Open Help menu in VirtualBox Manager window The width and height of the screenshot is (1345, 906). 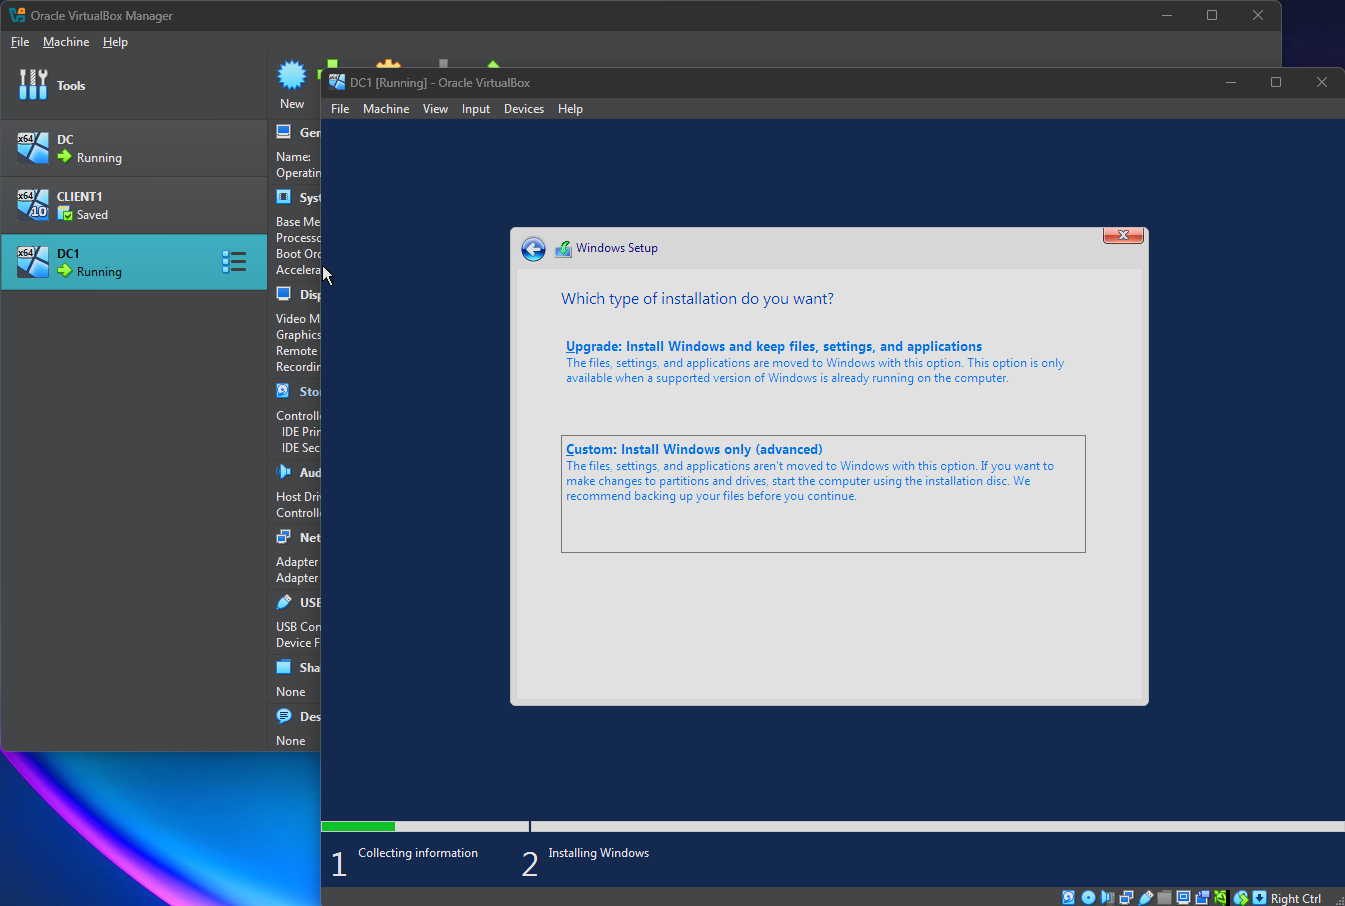pos(115,42)
